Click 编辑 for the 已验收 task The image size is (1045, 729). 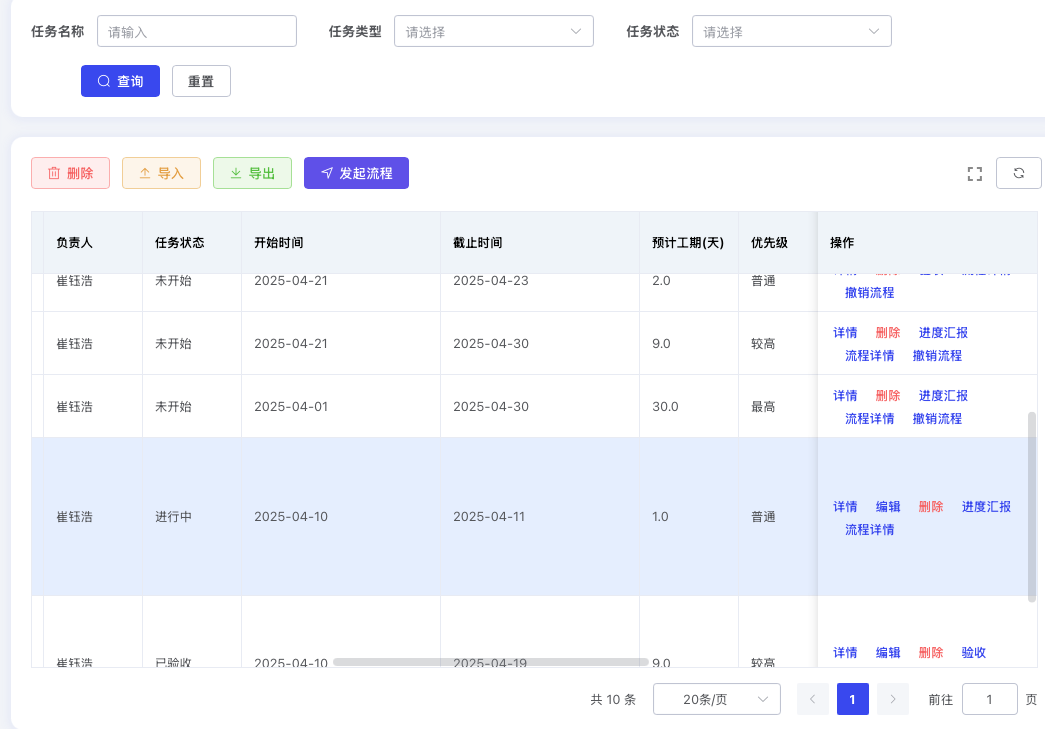click(888, 652)
